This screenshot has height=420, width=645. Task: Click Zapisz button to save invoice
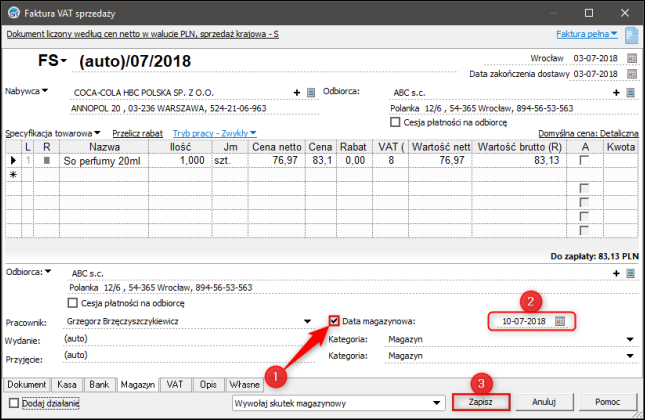click(480, 402)
